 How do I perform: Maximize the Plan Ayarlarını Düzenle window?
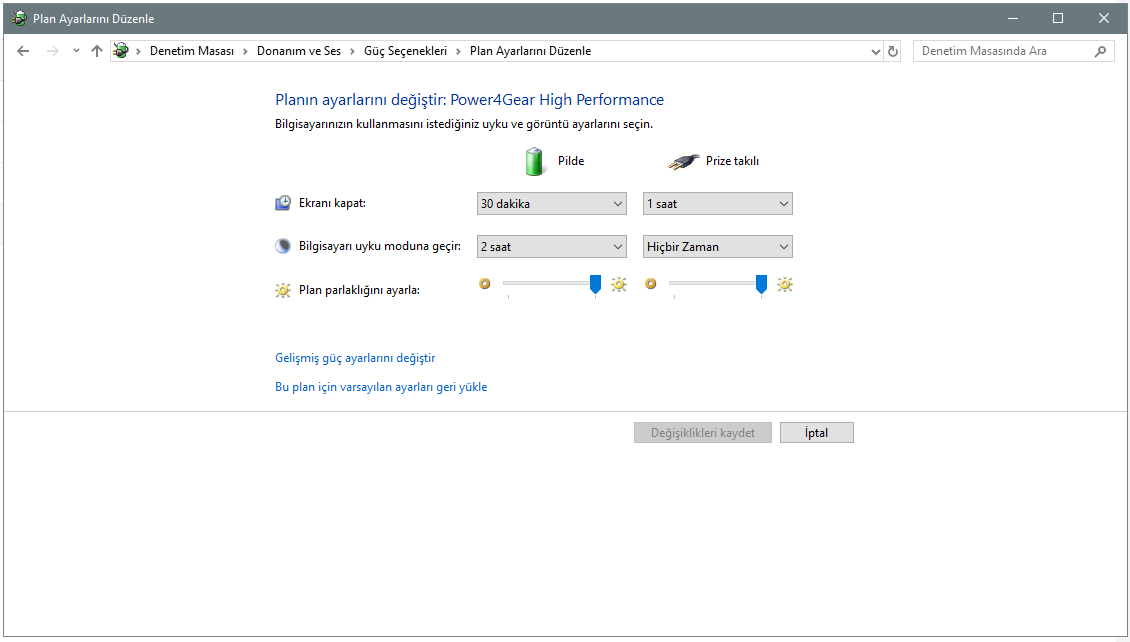[1058, 19]
